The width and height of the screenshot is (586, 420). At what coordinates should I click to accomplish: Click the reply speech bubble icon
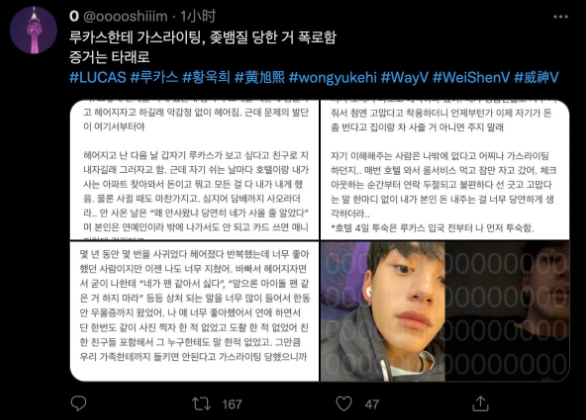78,403
